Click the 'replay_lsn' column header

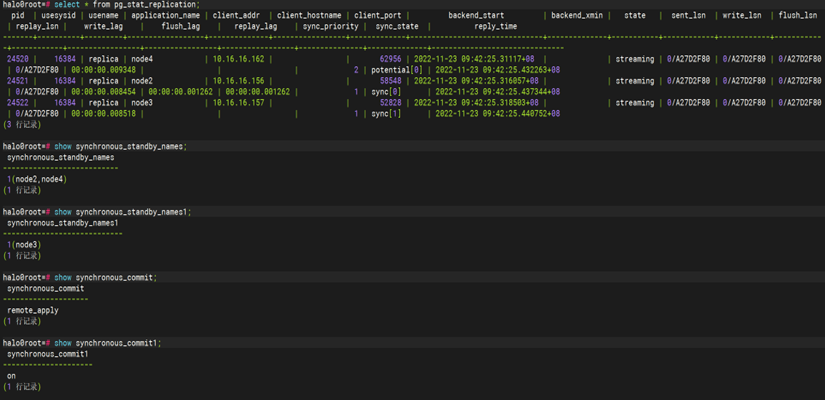click(35, 26)
